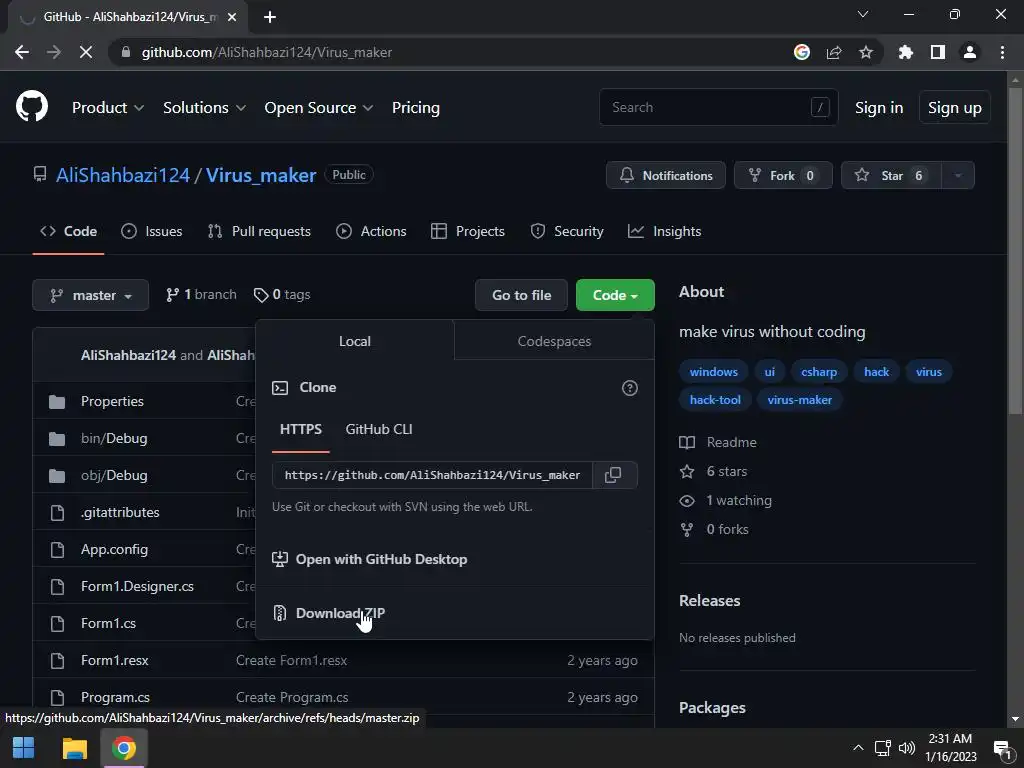Click the GitHub logo home icon

[31, 107]
